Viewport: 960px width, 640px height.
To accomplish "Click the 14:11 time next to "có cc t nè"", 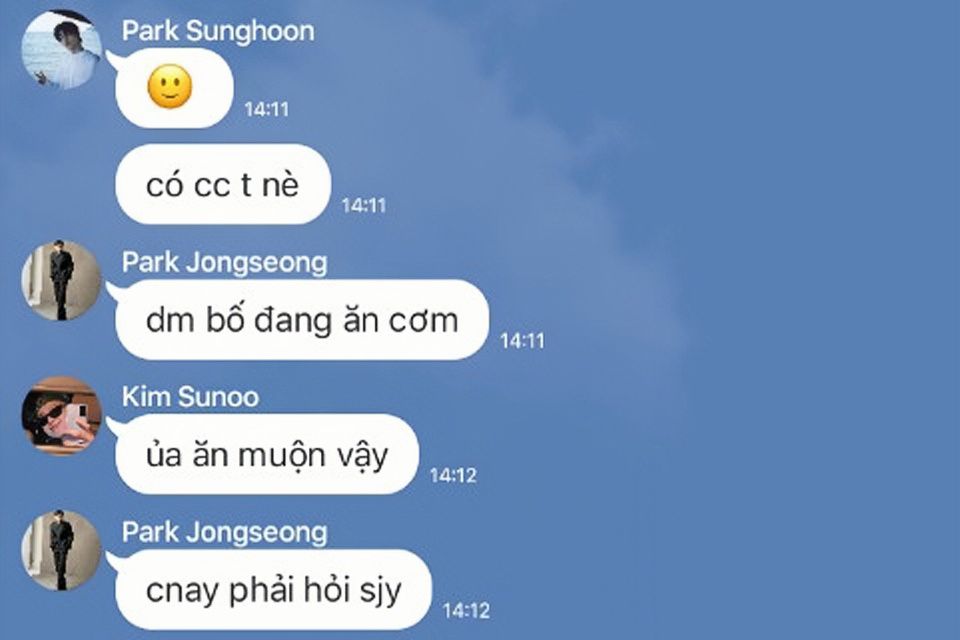I will pos(364,206).
